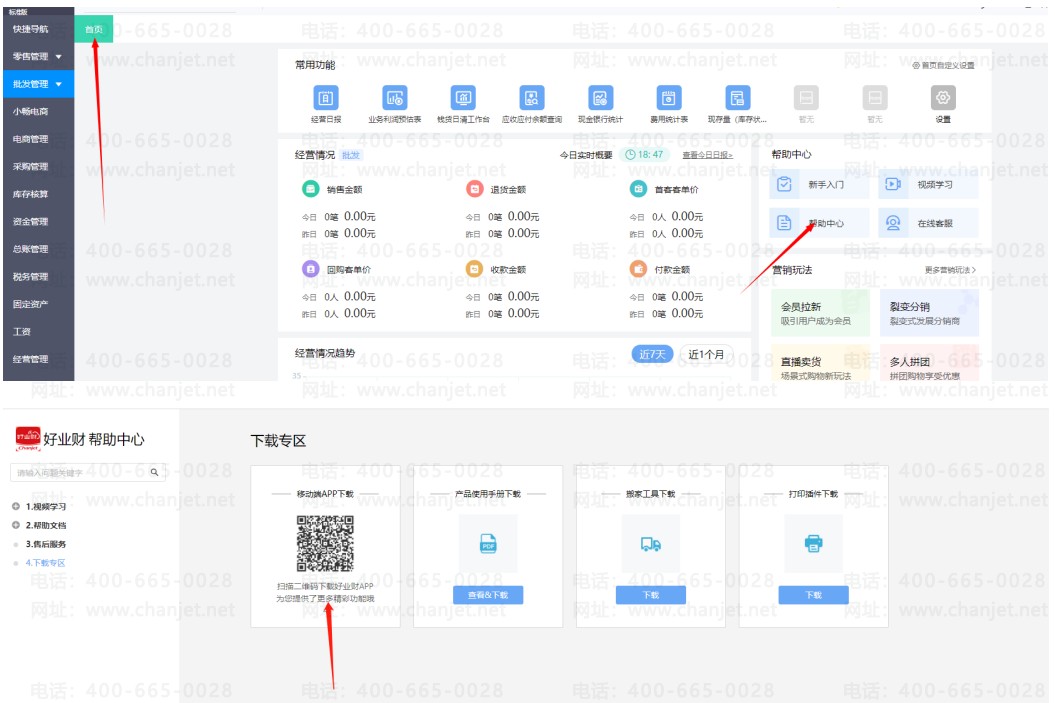This screenshot has width=1055, height=703.
Task: Click the 18:47 realtime clock badge
Action: (645, 154)
